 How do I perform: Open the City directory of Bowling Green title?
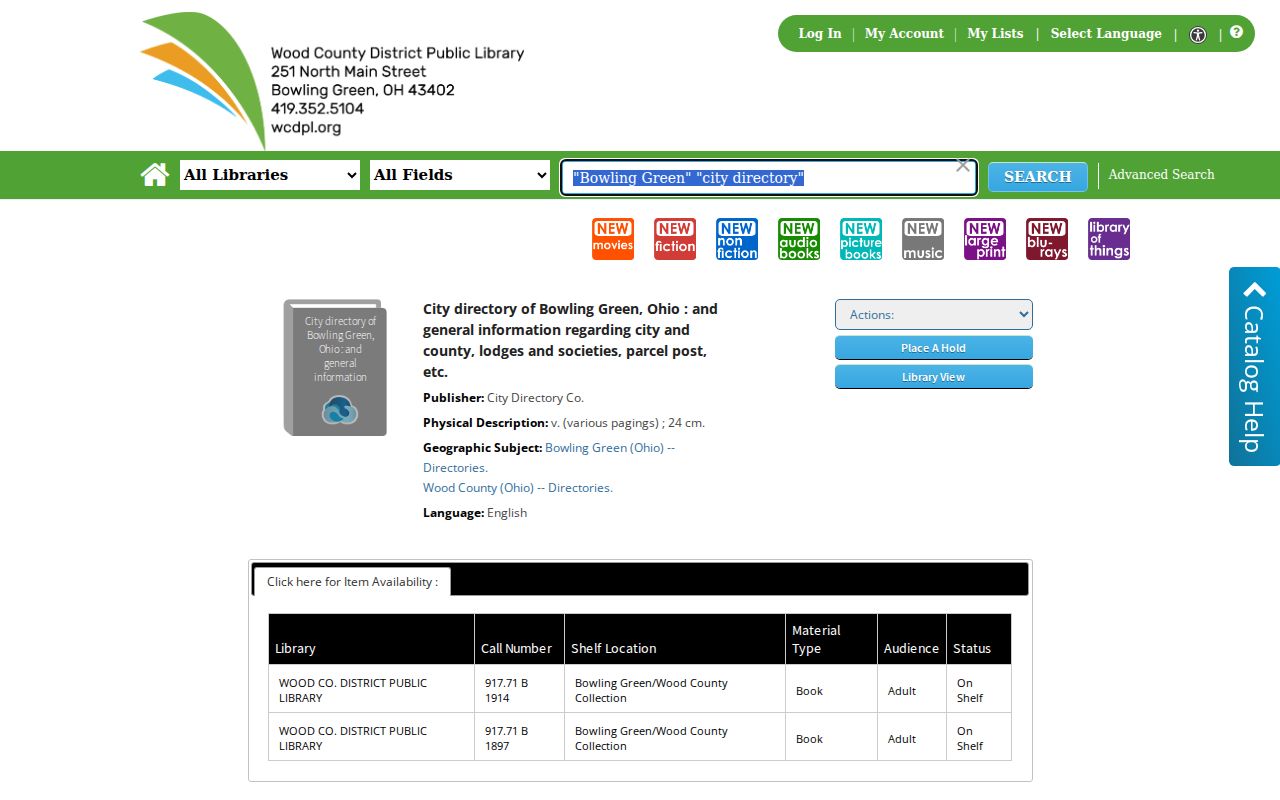pyautogui.click(x=570, y=340)
